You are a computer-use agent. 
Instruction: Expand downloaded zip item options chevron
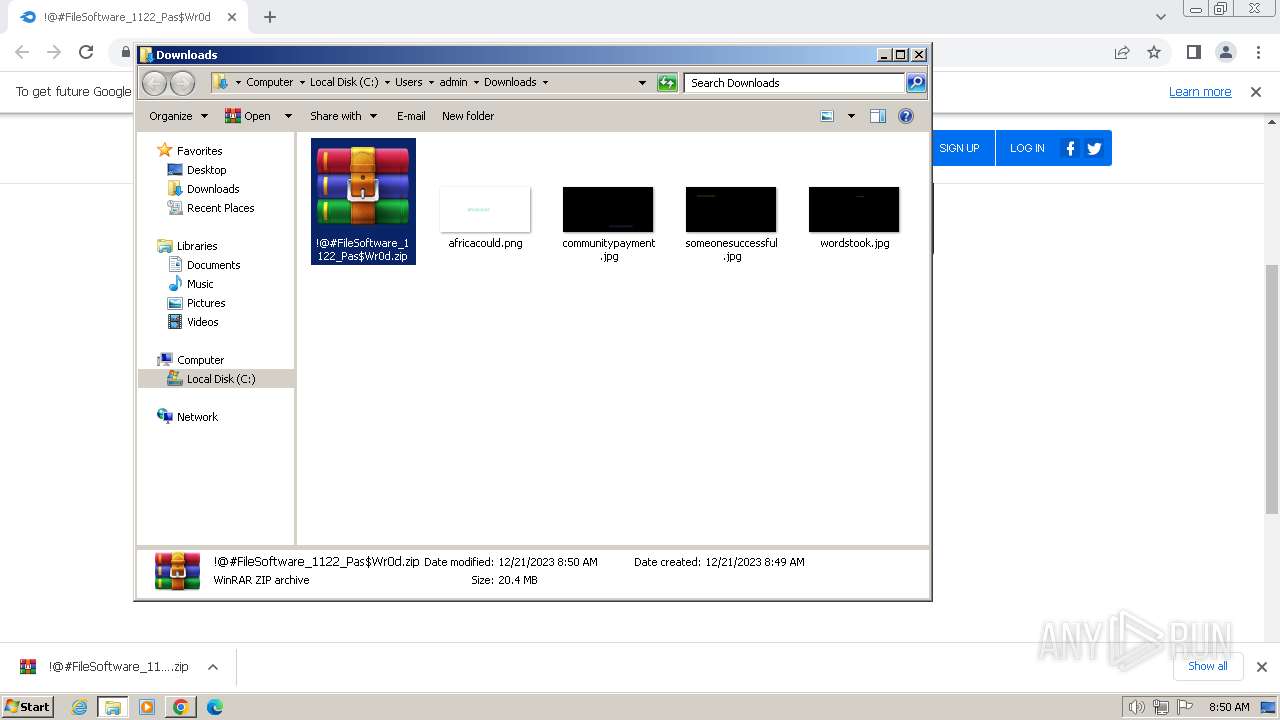tap(212, 667)
